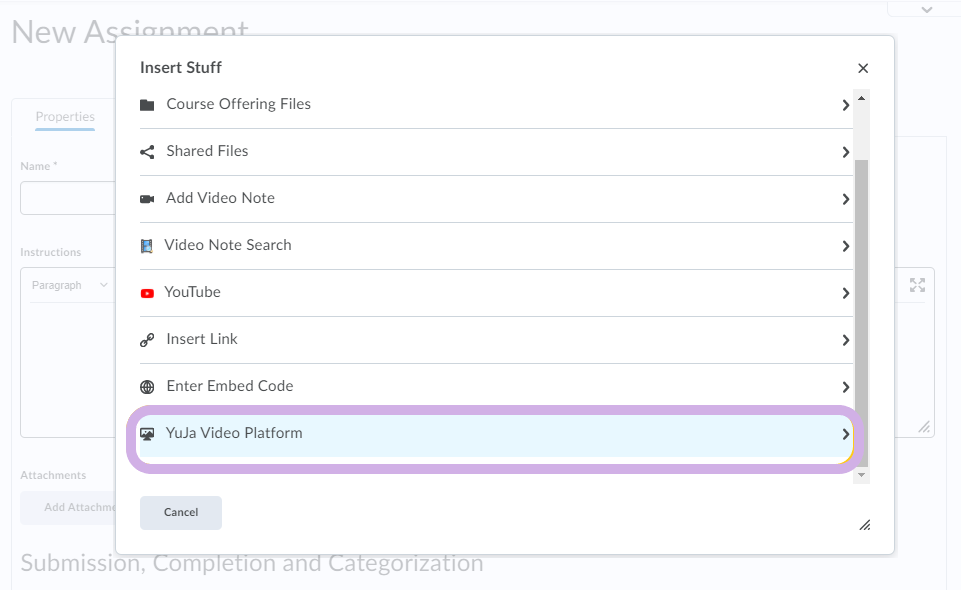Expand the Shared Files chevron arrow

tap(846, 152)
